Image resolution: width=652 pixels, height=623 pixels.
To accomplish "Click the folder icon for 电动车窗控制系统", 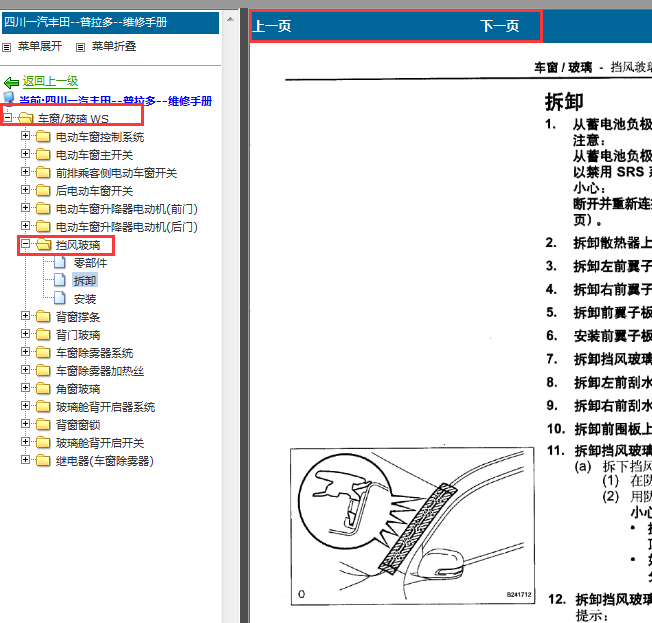I will (43, 137).
